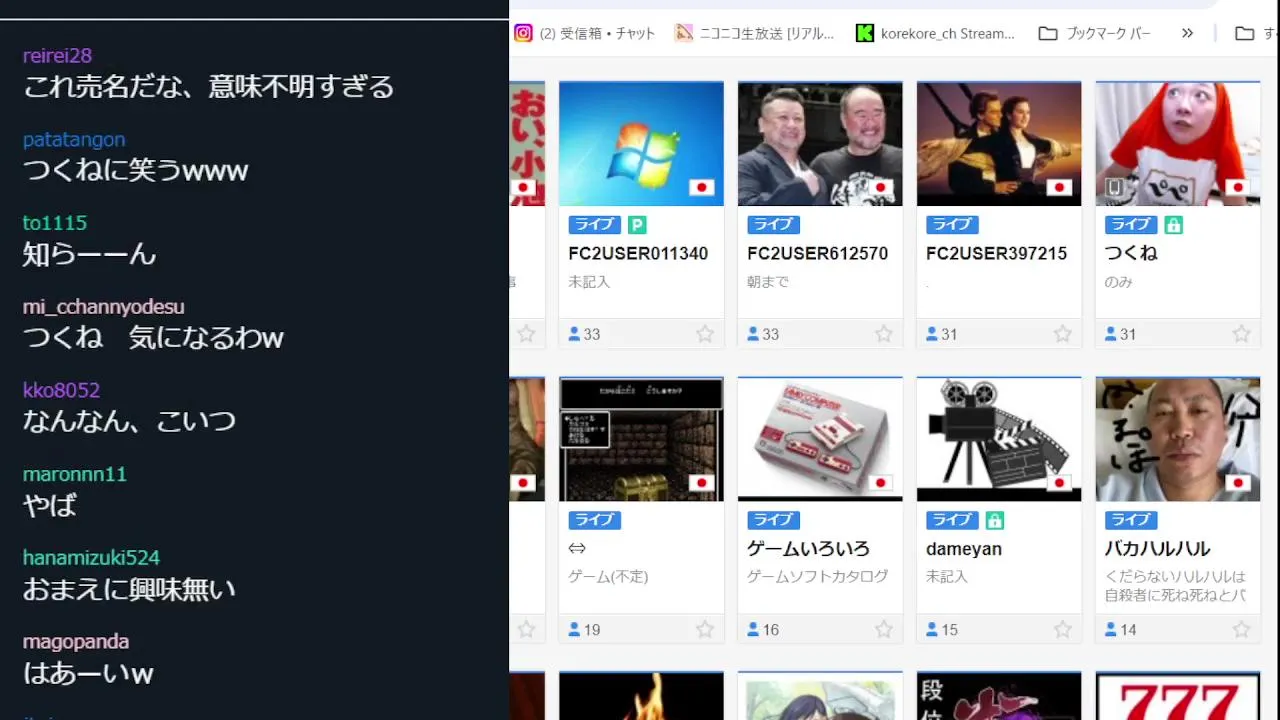
Task: Open the ブックマーク バー folder
Action: tap(1095, 33)
